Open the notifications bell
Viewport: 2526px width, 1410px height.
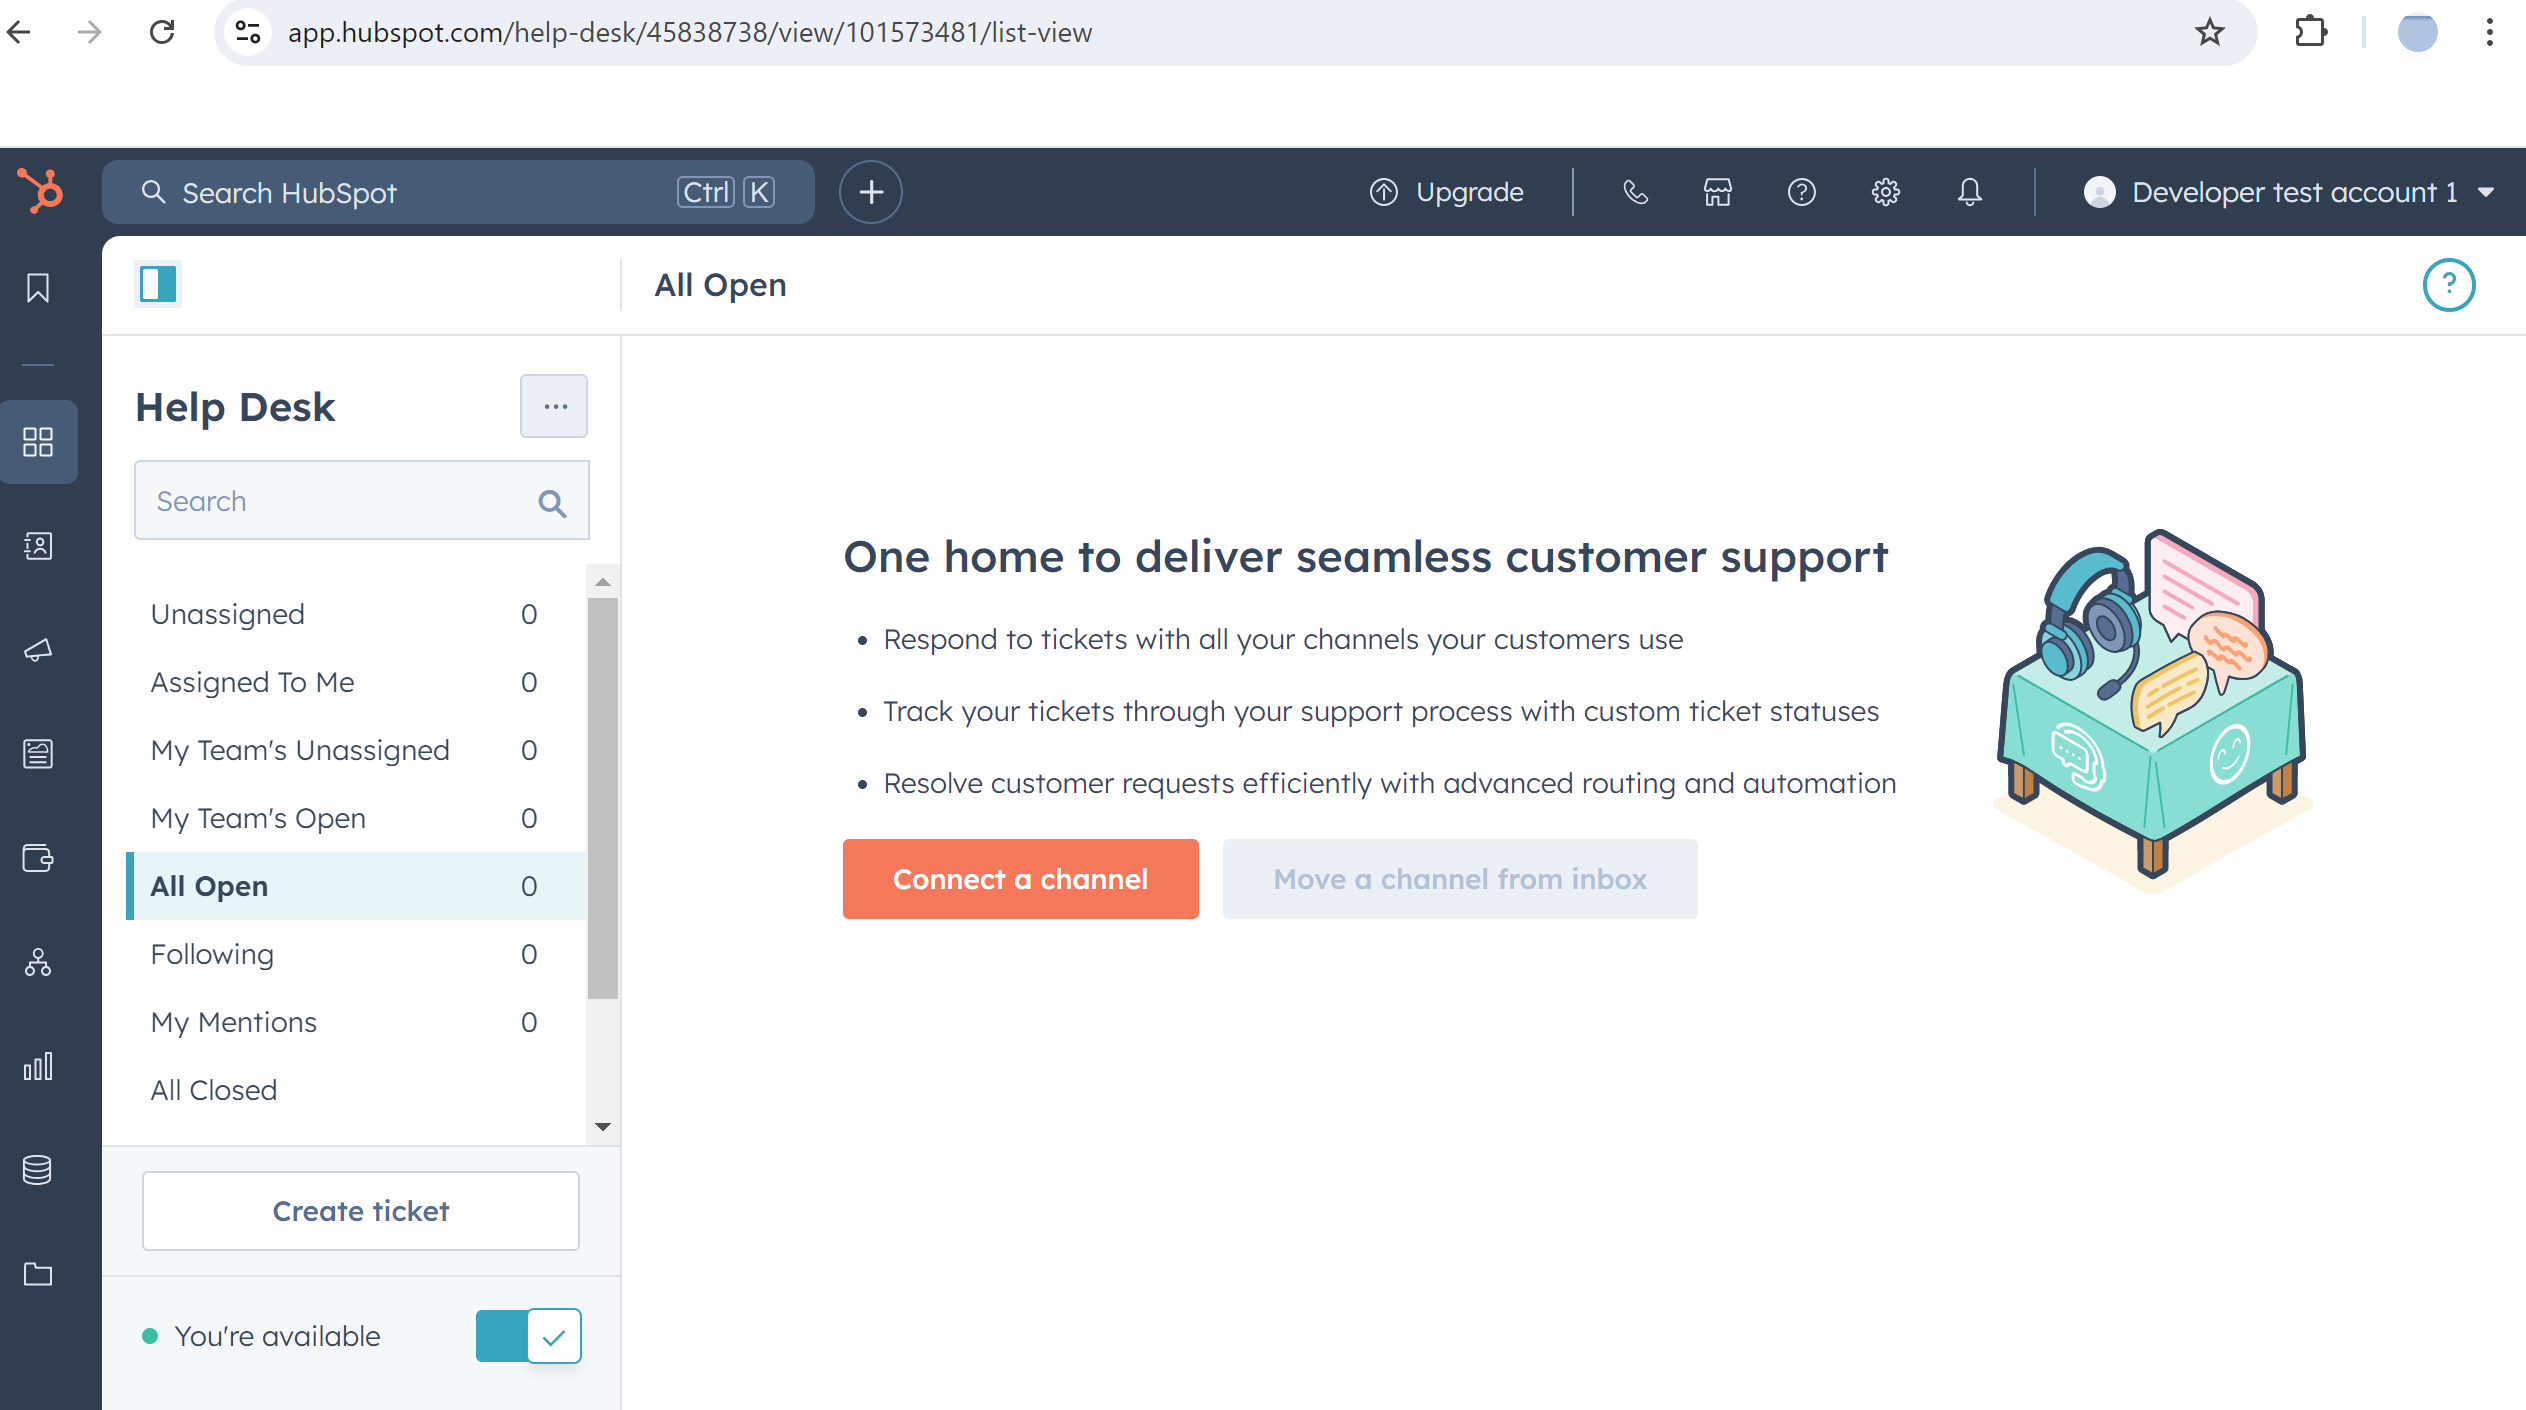[x=1969, y=192]
